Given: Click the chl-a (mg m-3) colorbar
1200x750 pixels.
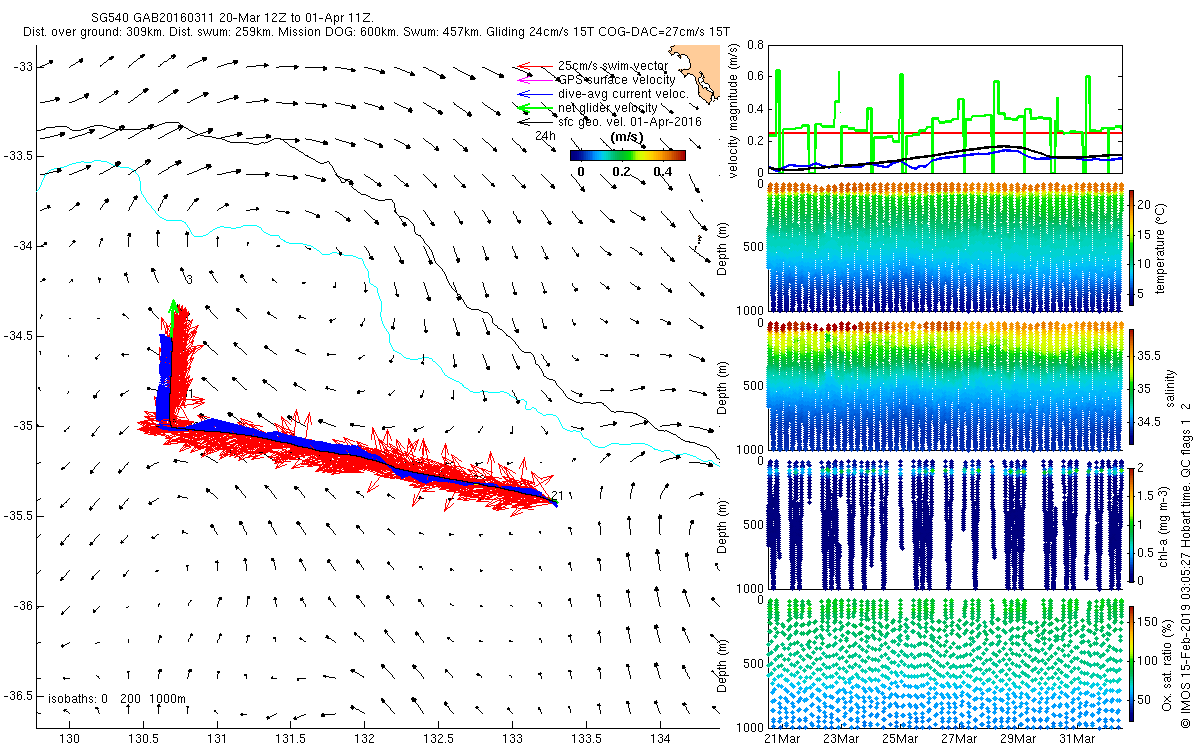Looking at the screenshot, I should pos(1131,524).
